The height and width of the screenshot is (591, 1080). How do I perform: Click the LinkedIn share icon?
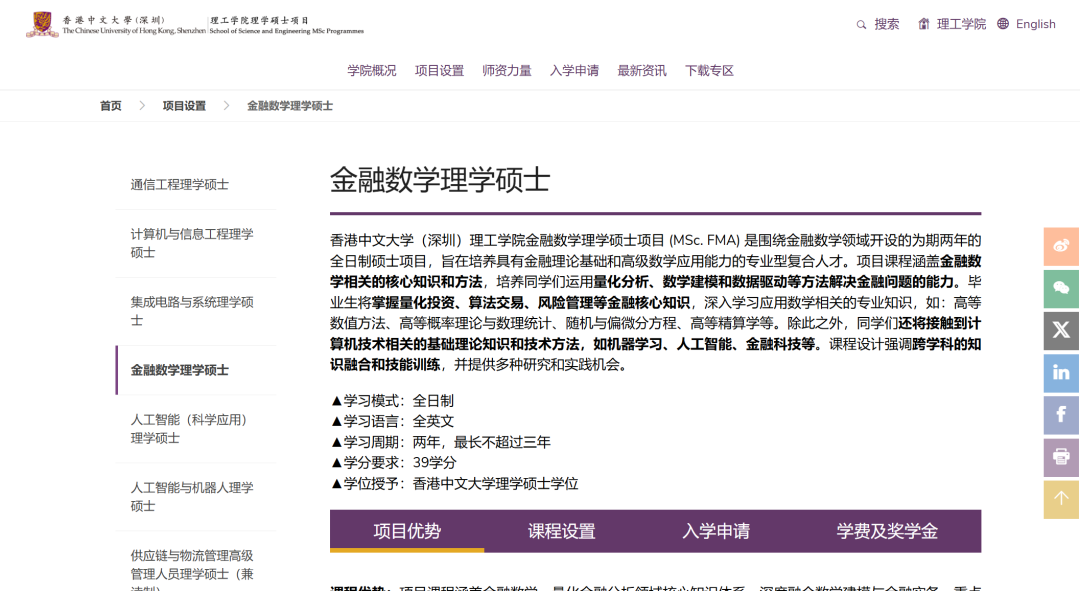(1061, 373)
